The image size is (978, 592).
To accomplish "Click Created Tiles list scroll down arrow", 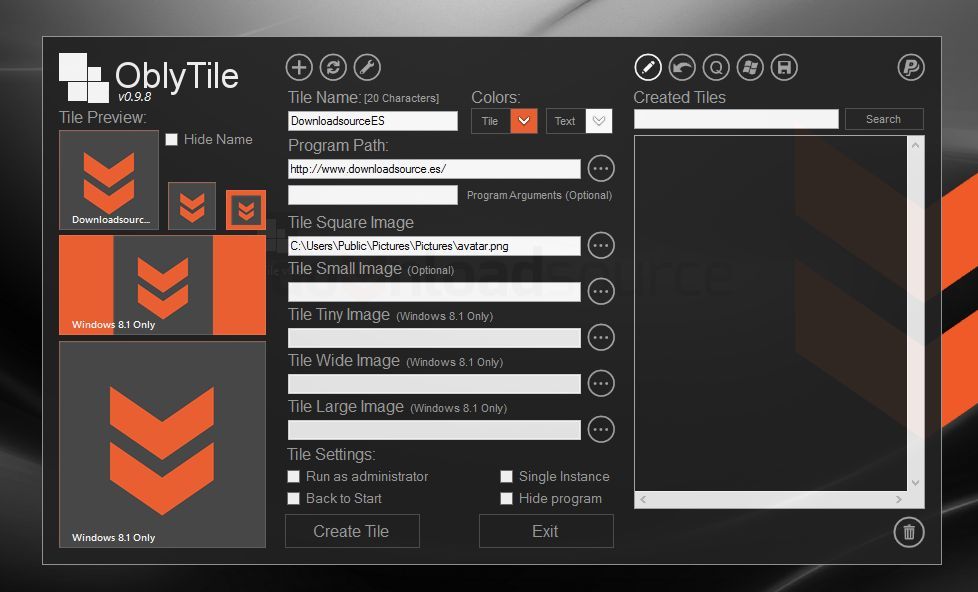I will [916, 482].
